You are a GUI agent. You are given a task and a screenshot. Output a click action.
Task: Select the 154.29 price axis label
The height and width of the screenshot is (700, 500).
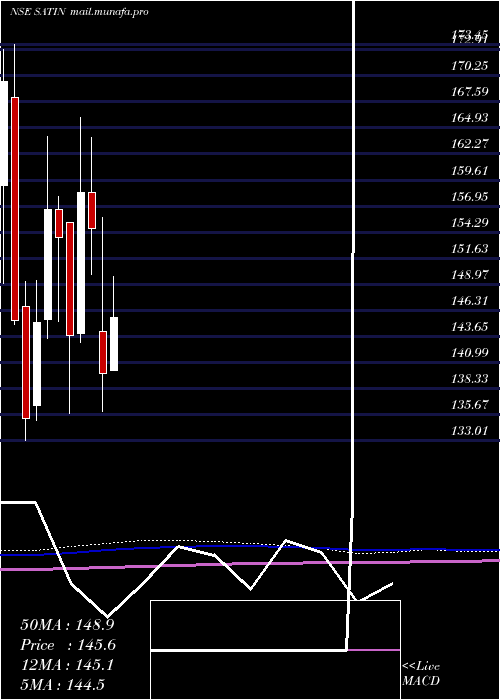tap(470, 222)
